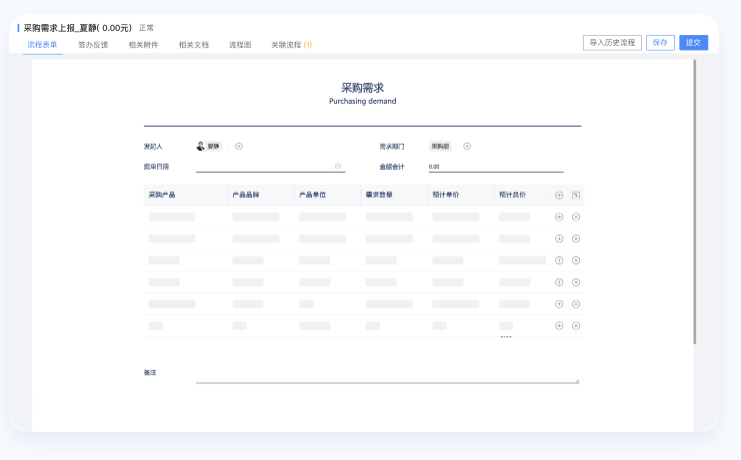Click the add icon next to 需求部门
Screen dimensions: 741x460
pyautogui.click(x=467, y=146)
